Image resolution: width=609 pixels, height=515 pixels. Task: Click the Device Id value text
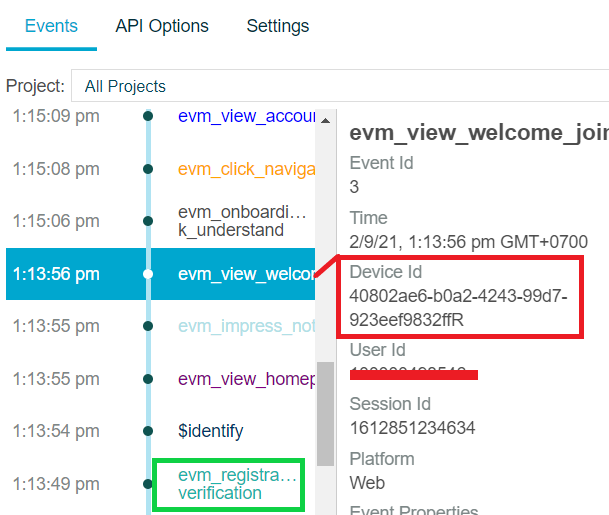coord(458,308)
